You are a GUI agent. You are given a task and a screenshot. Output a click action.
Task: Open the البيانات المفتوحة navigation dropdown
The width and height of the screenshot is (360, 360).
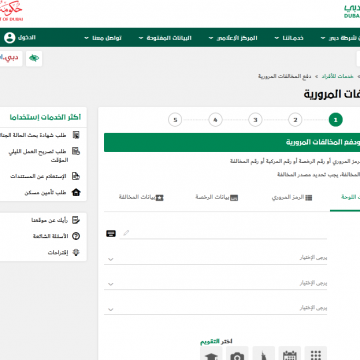pyautogui.click(x=165, y=38)
